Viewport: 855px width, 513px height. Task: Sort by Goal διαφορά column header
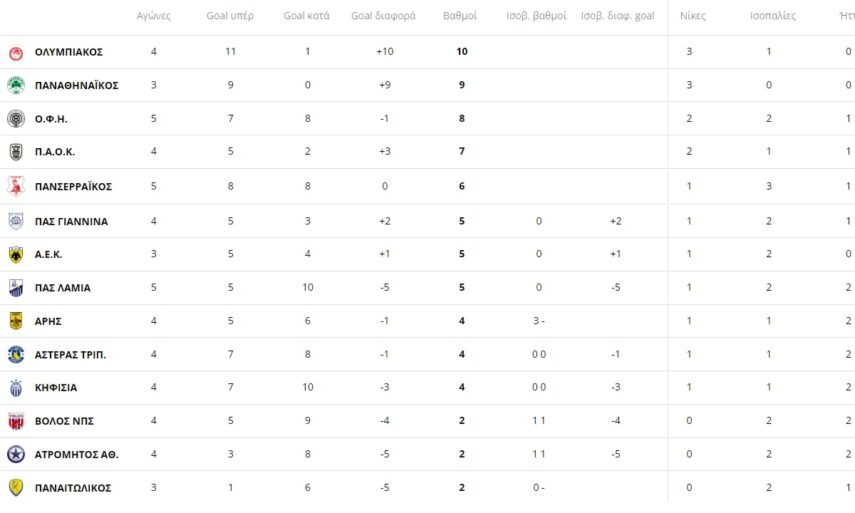pos(383,16)
